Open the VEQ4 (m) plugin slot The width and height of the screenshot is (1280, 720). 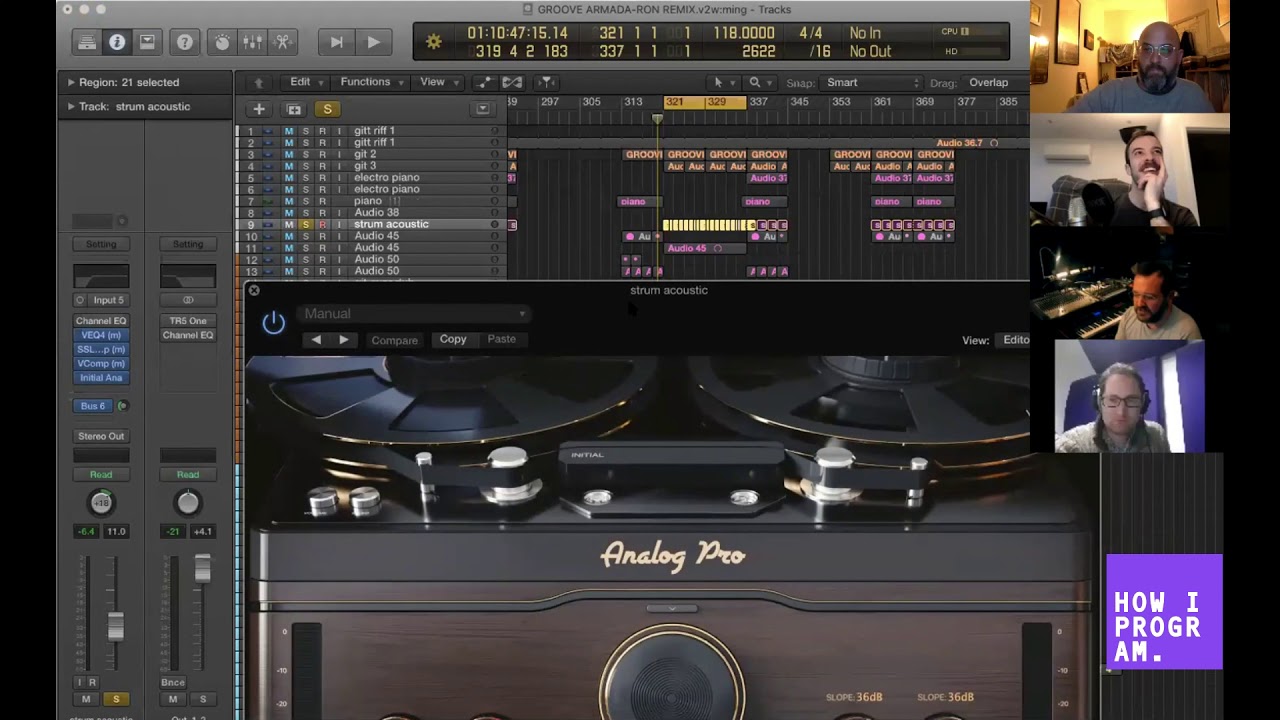click(101, 335)
